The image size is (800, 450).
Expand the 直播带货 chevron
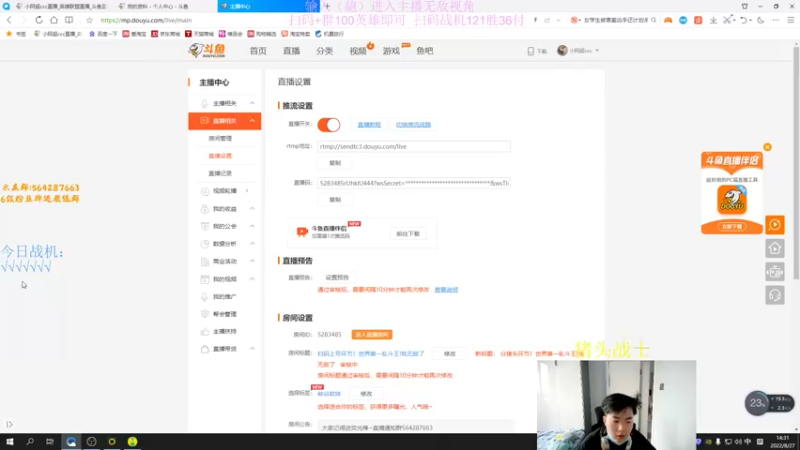point(252,349)
